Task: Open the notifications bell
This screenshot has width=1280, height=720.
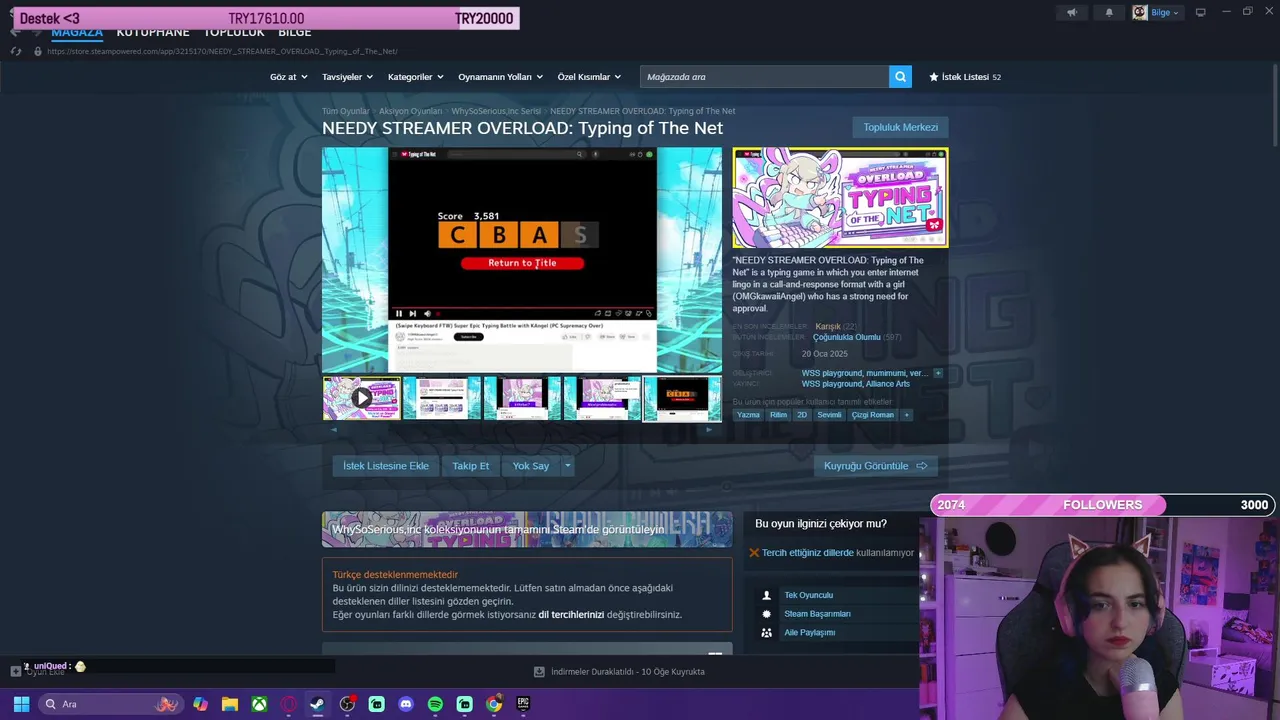Action: click(x=1109, y=13)
